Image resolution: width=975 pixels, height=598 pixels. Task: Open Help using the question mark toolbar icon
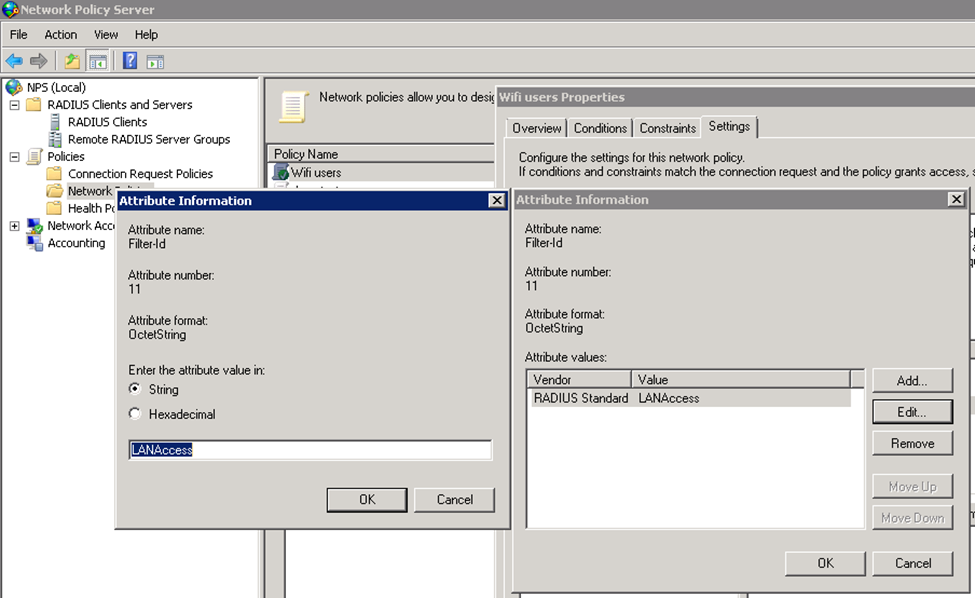pyautogui.click(x=130, y=62)
